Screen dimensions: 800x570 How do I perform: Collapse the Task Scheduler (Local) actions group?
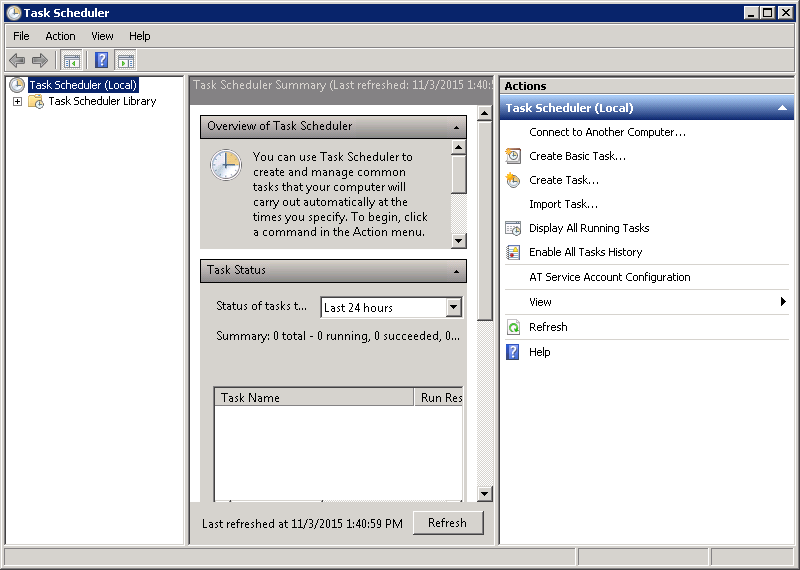pyautogui.click(x=782, y=108)
